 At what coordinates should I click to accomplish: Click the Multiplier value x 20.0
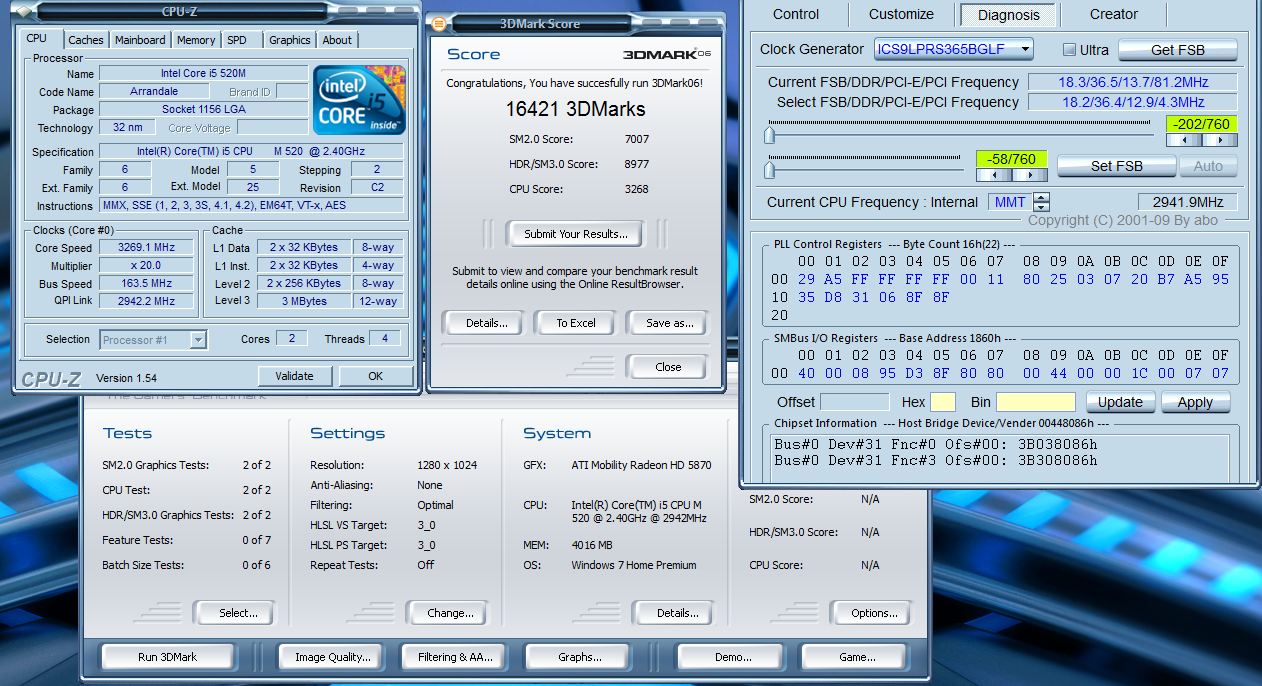pos(147,265)
